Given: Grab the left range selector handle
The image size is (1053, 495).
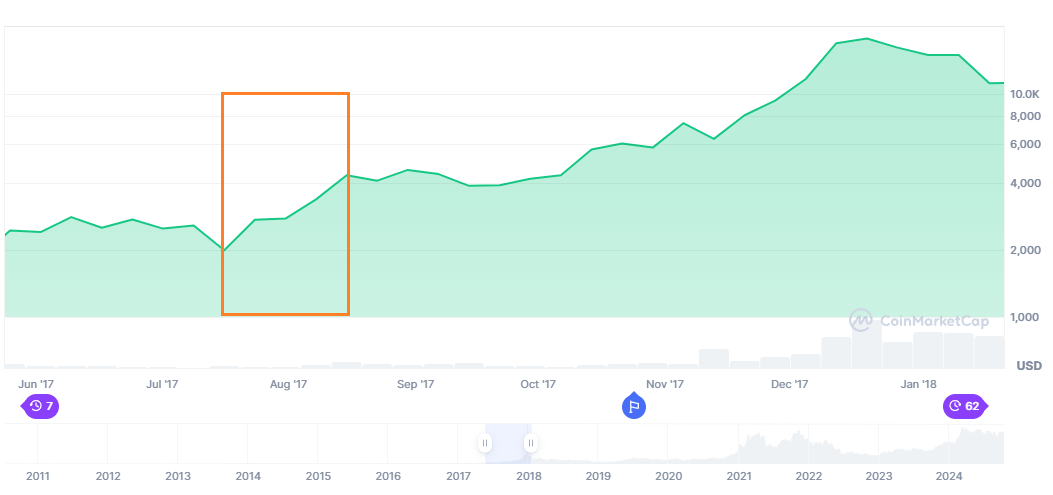Looking at the screenshot, I should (x=485, y=443).
